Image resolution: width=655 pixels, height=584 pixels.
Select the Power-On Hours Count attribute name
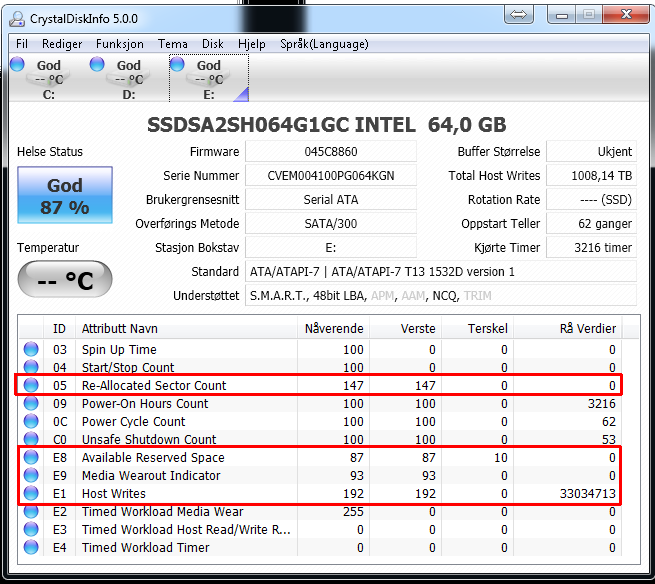point(145,403)
